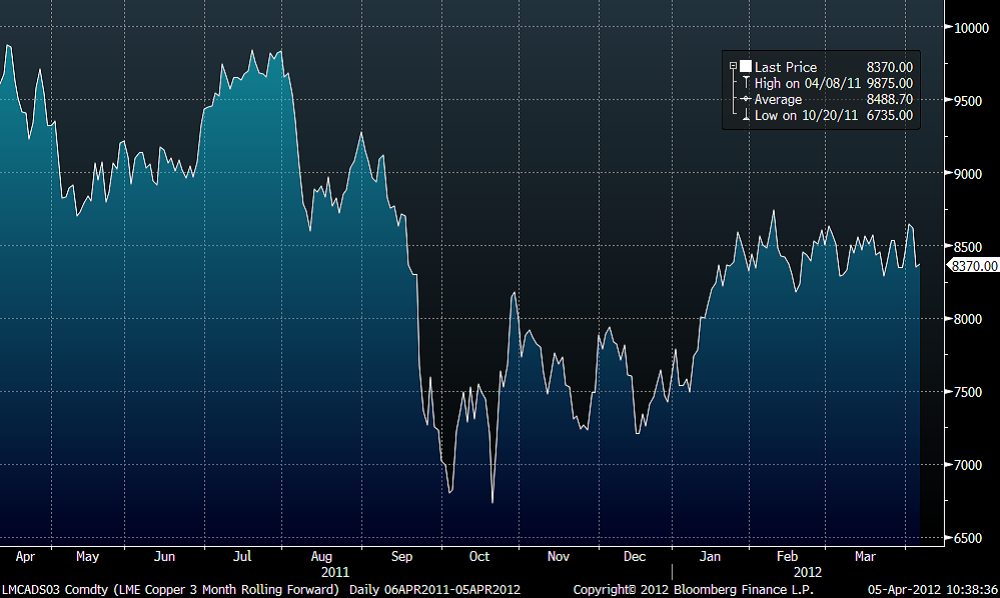Select the High on 04/08/11 legend entry

[808, 83]
